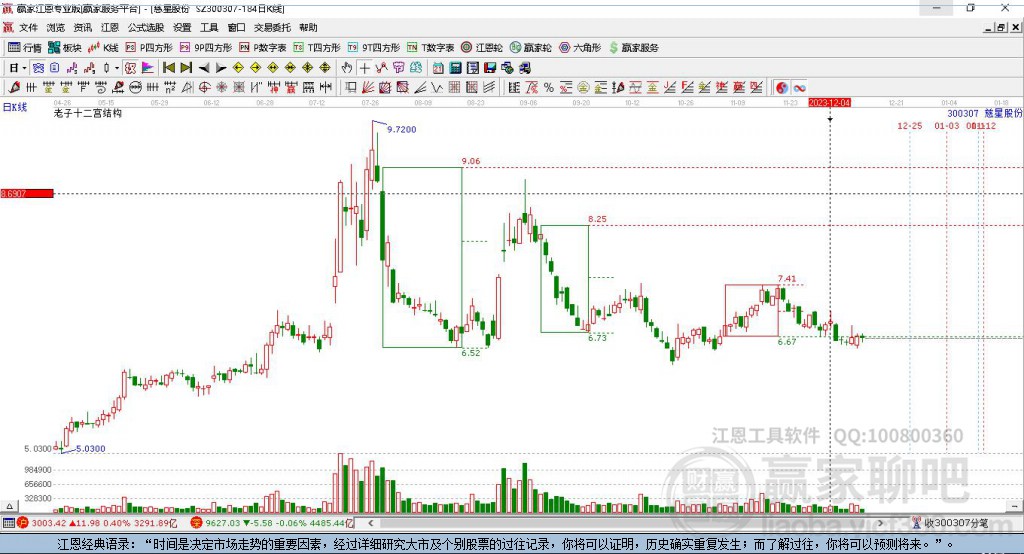Click the red date marker 2023-12-04
Image resolution: width=1024 pixels, height=554 pixels.
[829, 103]
